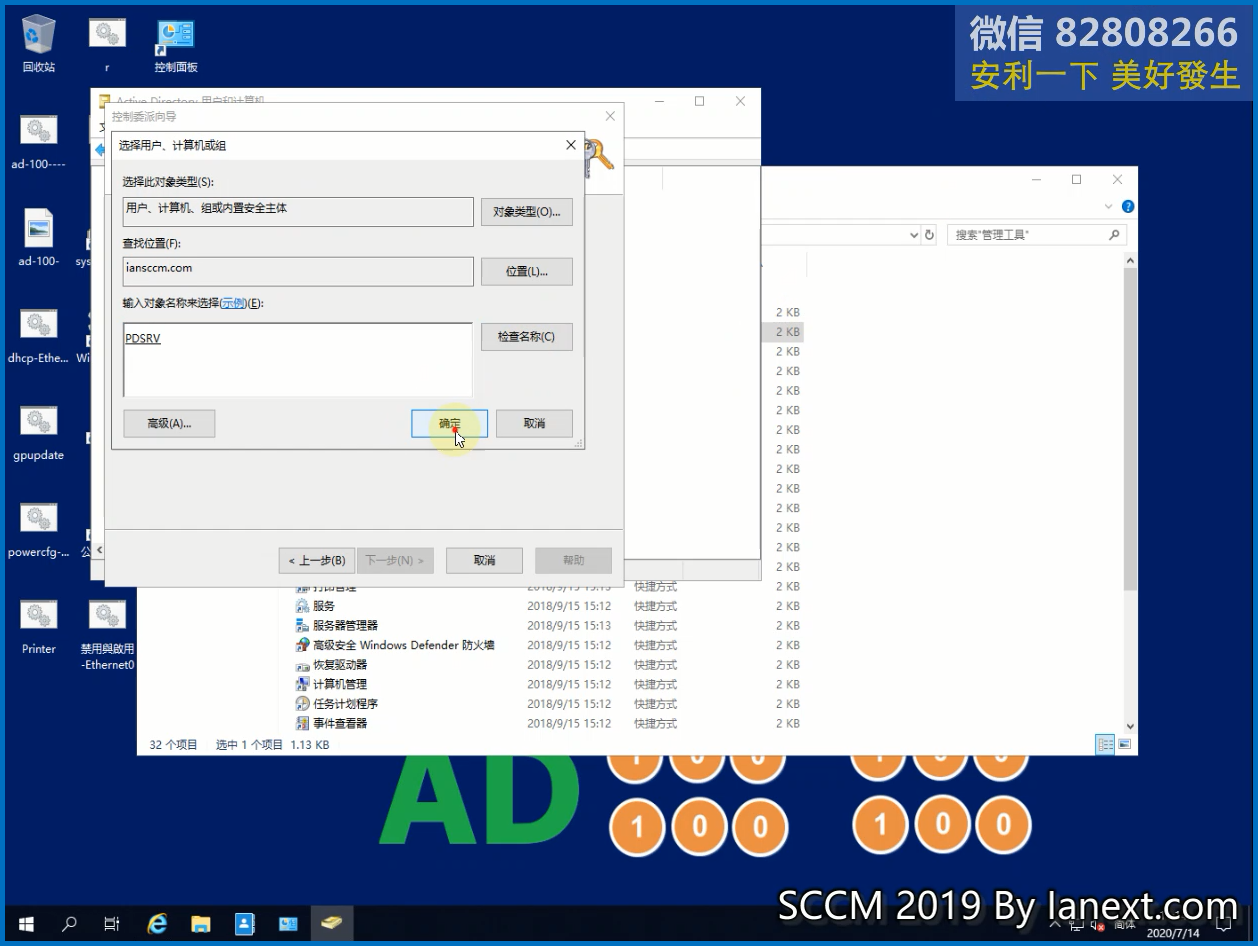Select the powercfg-... desktop file

point(38,529)
